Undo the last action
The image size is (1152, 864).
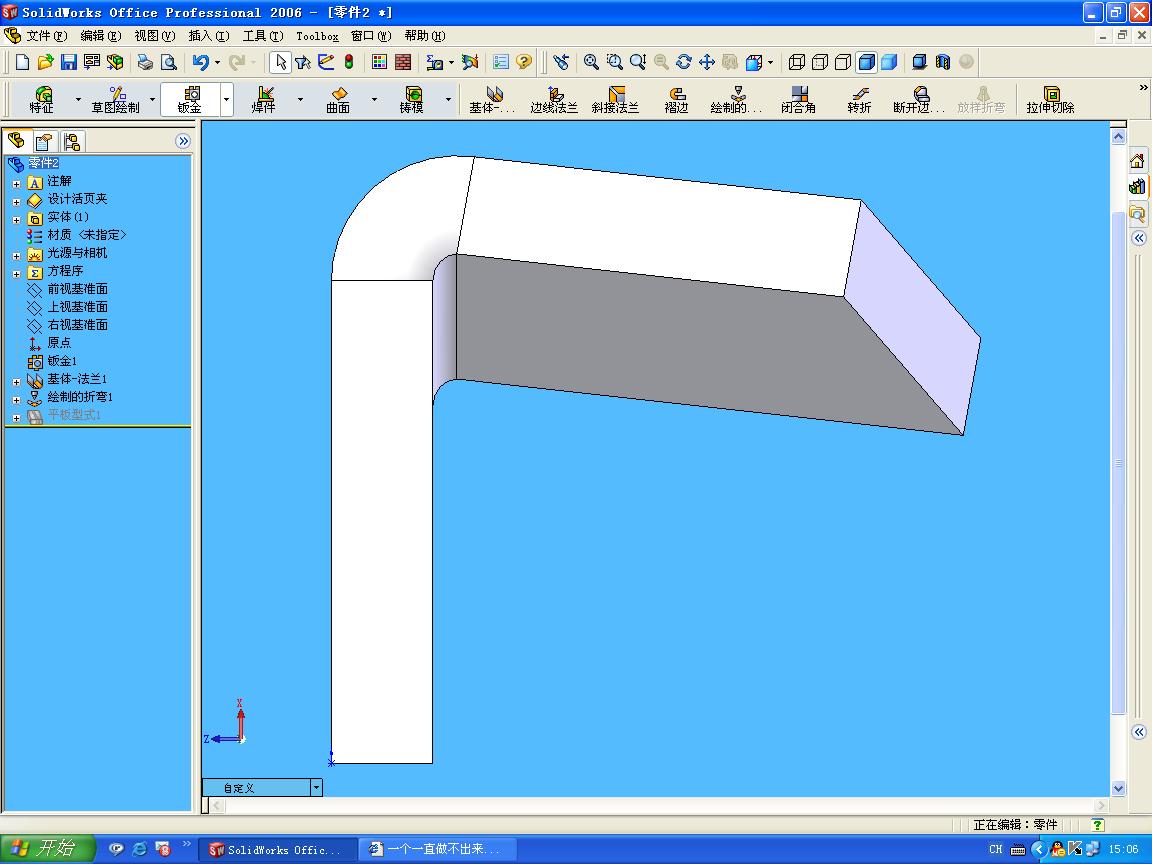200,62
